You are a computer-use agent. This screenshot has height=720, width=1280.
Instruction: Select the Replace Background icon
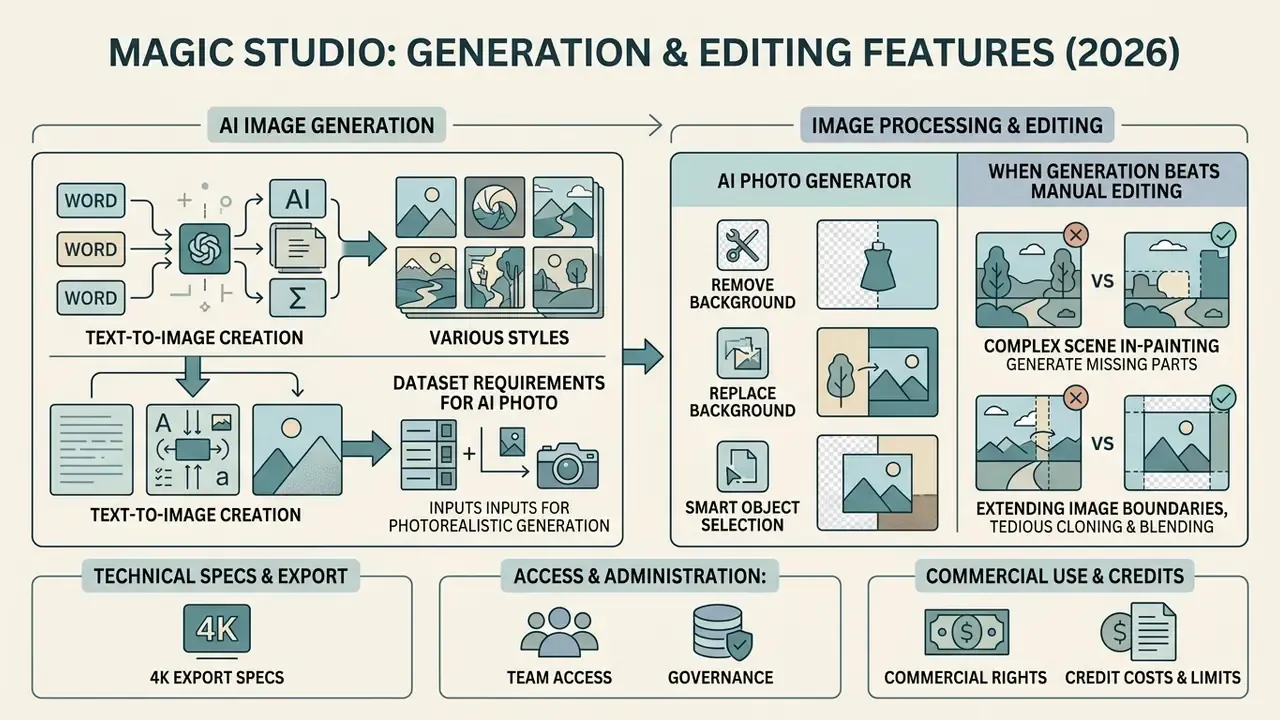click(742, 353)
